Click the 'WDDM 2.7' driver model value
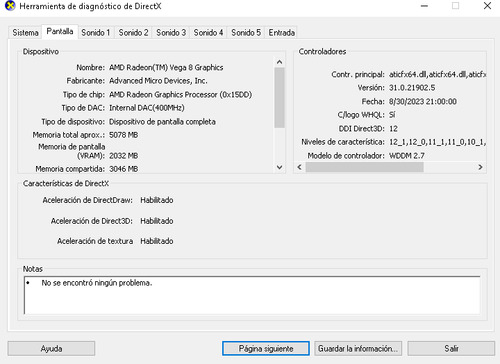 407,156
